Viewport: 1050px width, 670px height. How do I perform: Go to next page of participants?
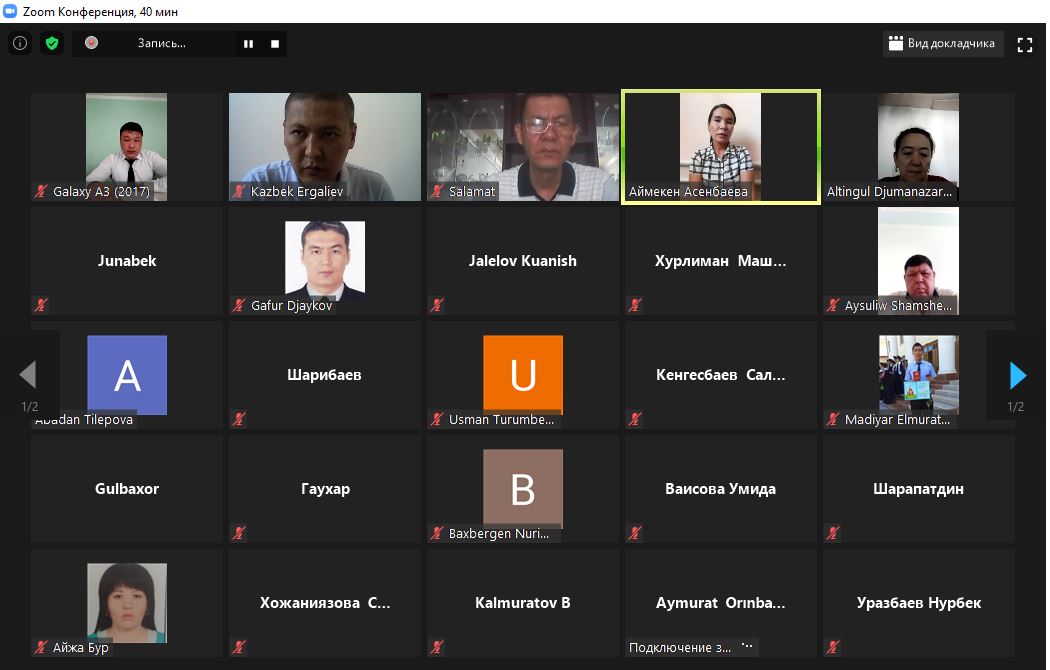coord(1017,375)
